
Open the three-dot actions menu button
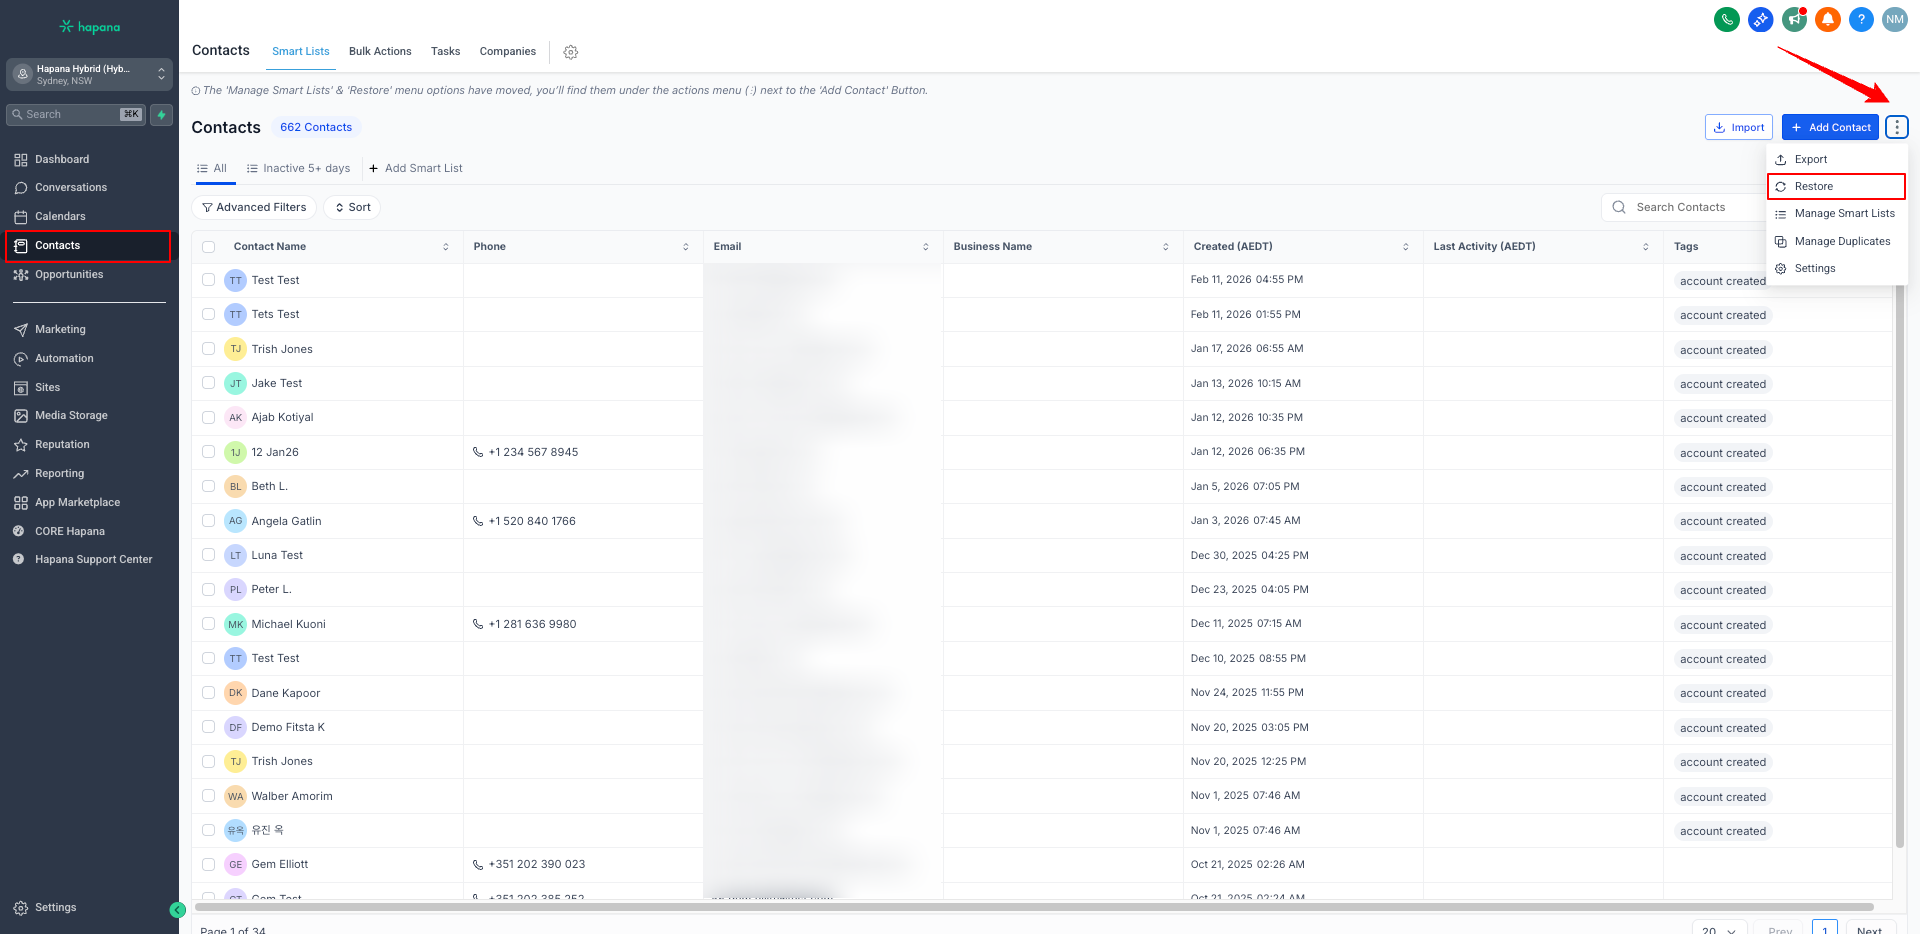[1897, 127]
